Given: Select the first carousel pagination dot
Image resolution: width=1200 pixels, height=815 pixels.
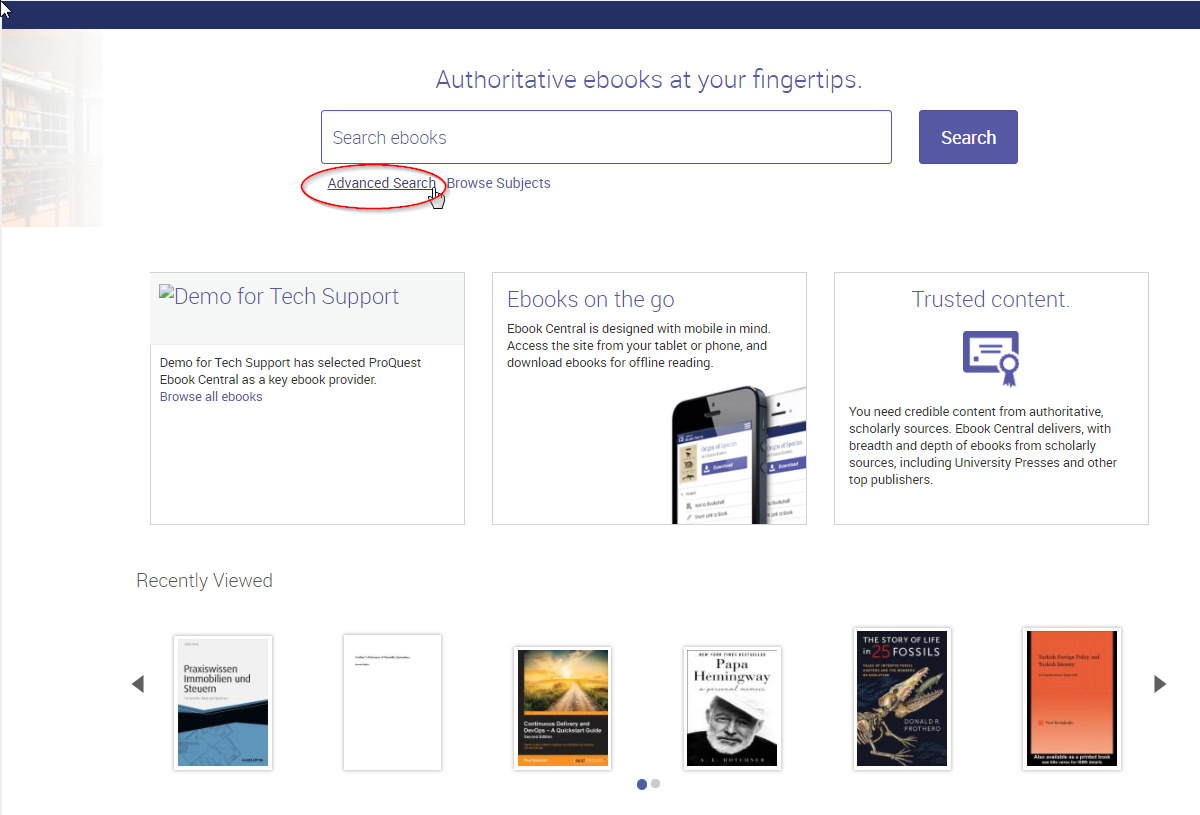Looking at the screenshot, I should tap(642, 784).
